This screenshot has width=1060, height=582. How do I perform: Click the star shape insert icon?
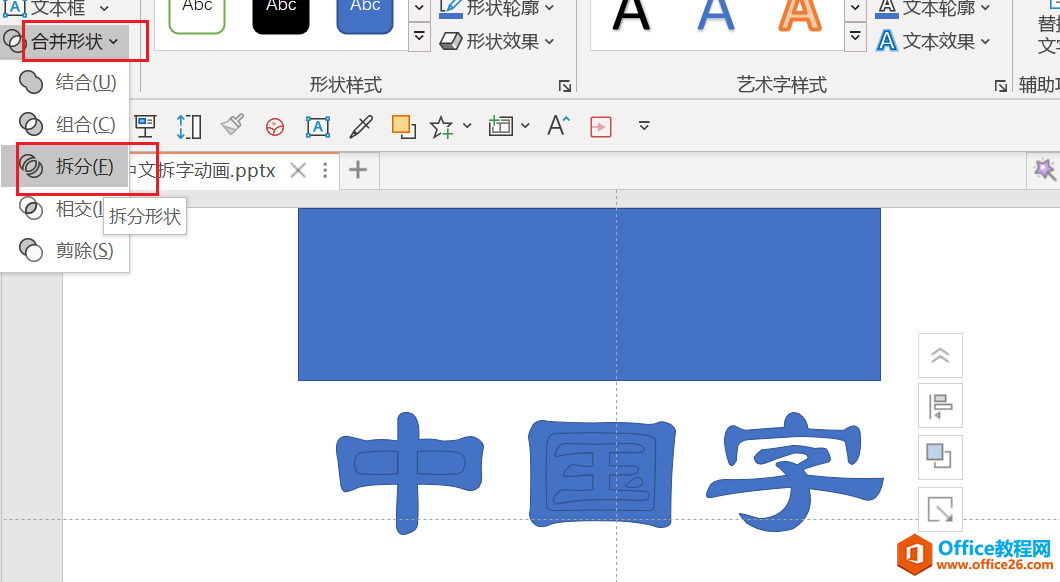pos(440,125)
